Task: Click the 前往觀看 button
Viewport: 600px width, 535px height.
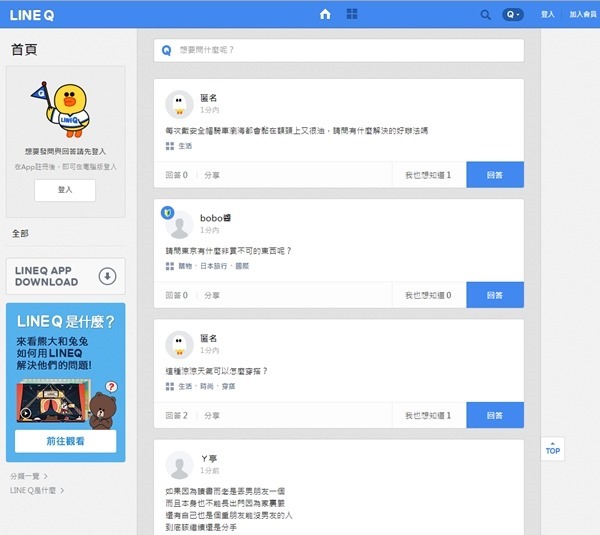Action: pos(65,441)
